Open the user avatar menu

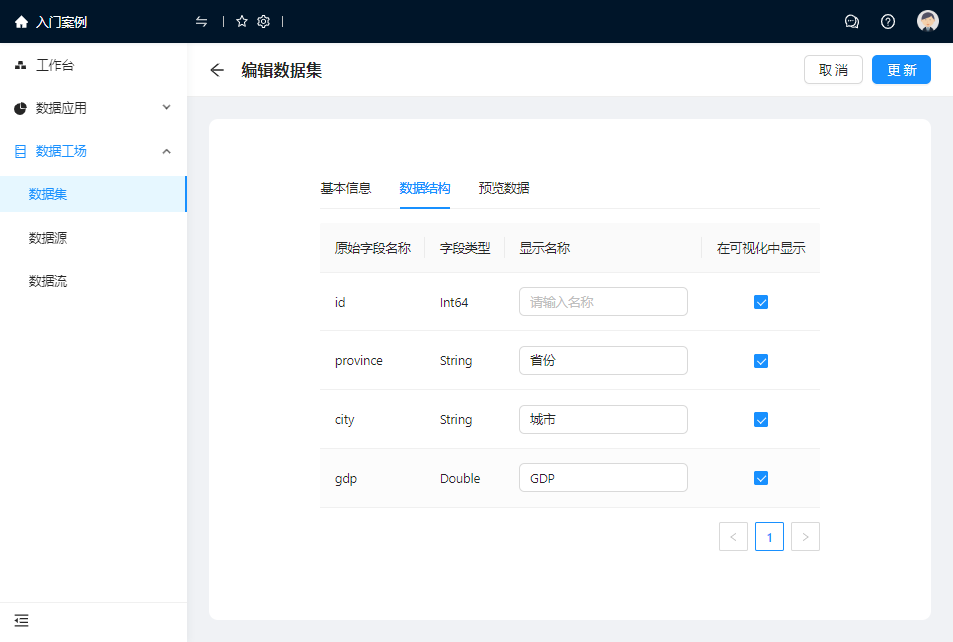(x=928, y=22)
